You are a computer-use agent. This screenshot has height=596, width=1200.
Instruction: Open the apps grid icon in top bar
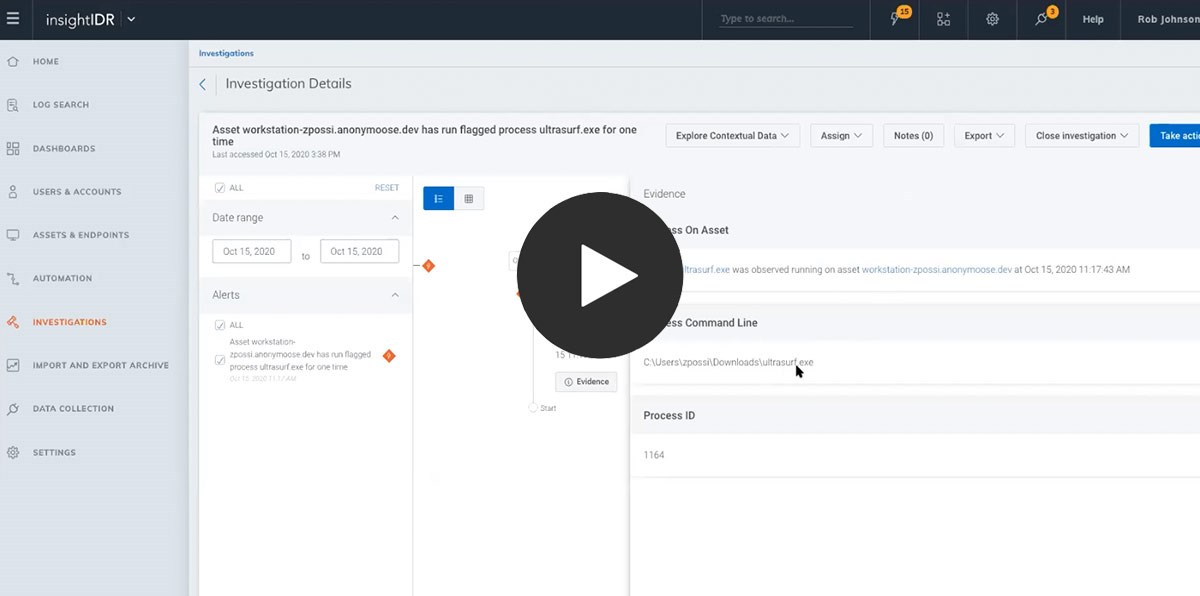click(x=943, y=19)
